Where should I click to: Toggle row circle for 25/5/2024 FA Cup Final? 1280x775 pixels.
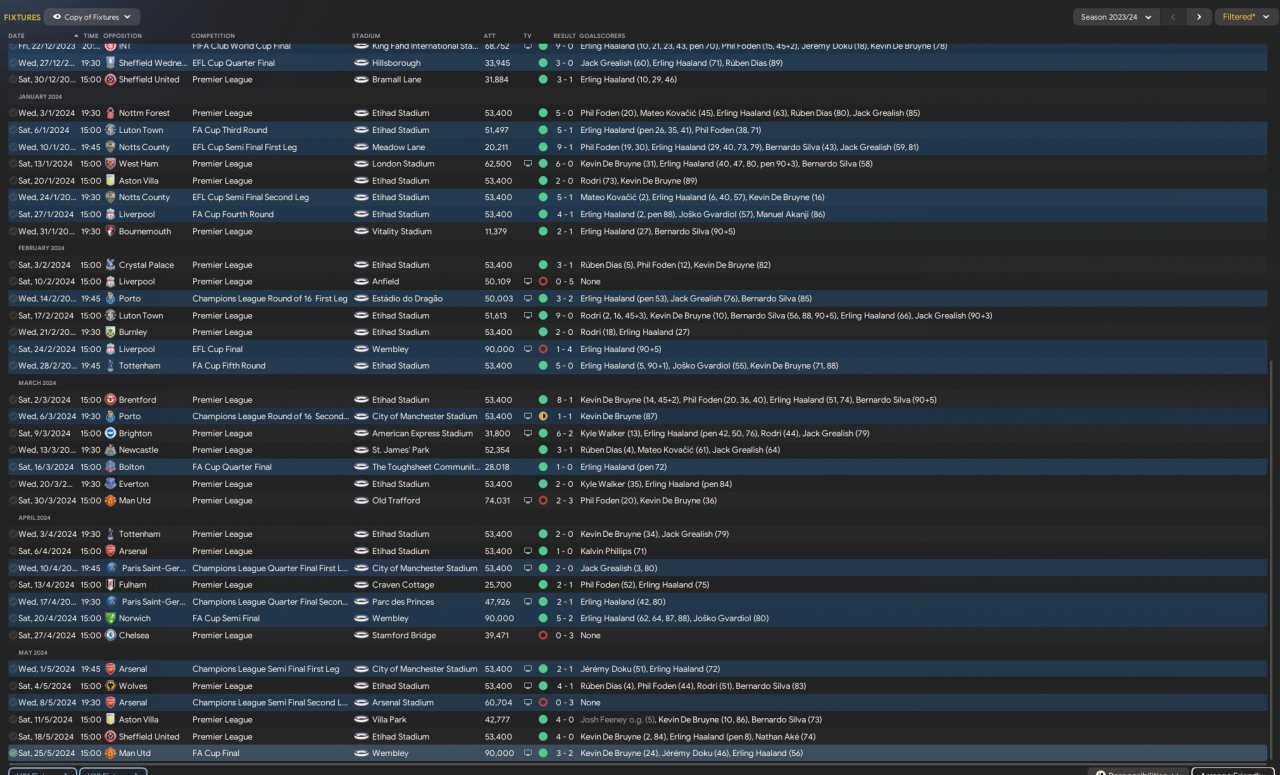point(13,753)
